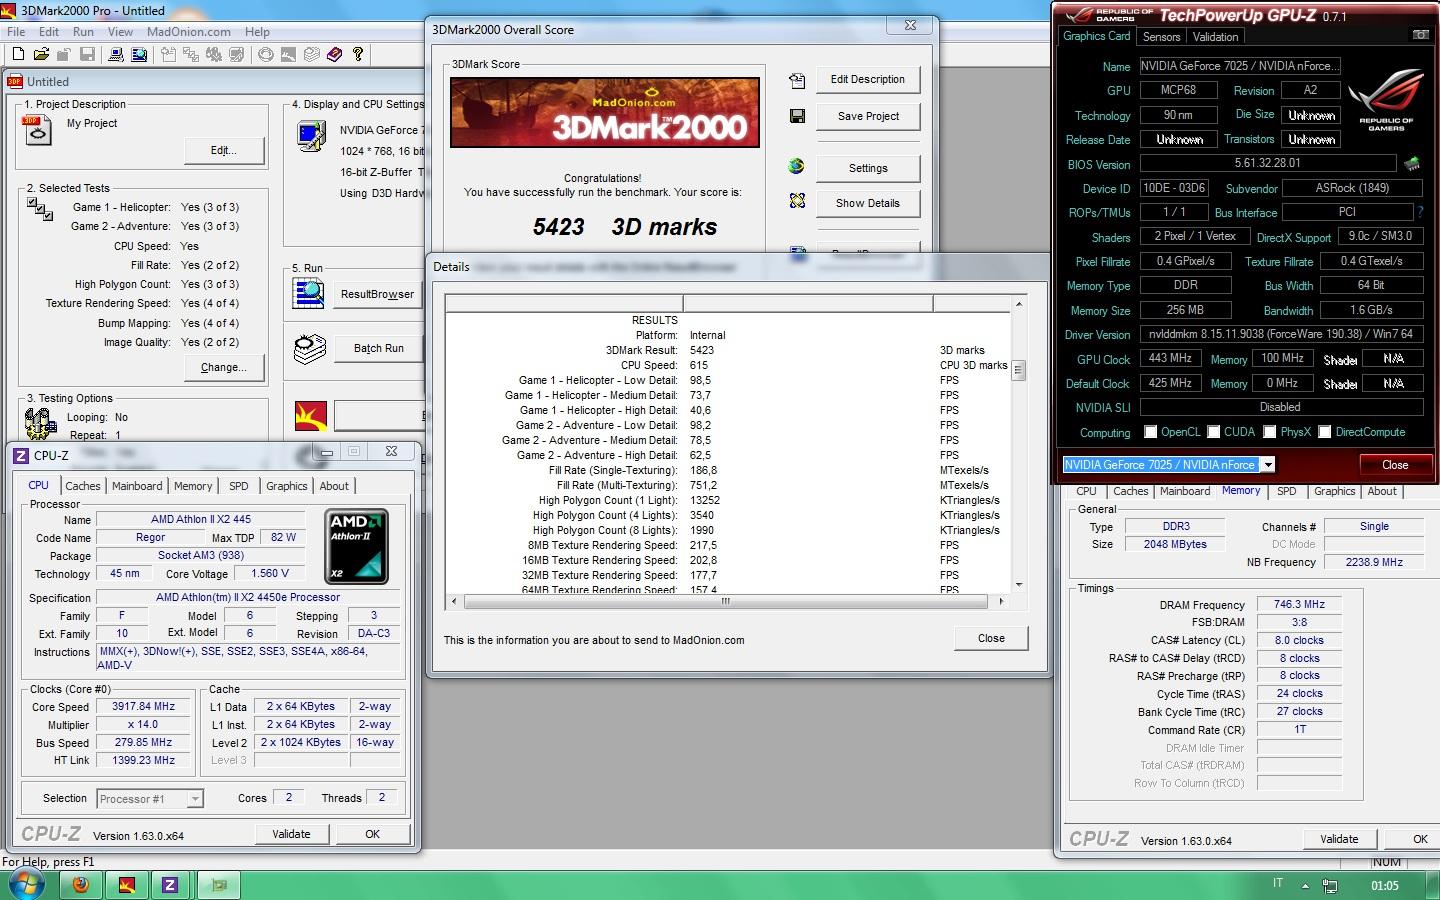
Task: Switch to the Validation tab in GPU-Z
Action: tap(1215, 37)
